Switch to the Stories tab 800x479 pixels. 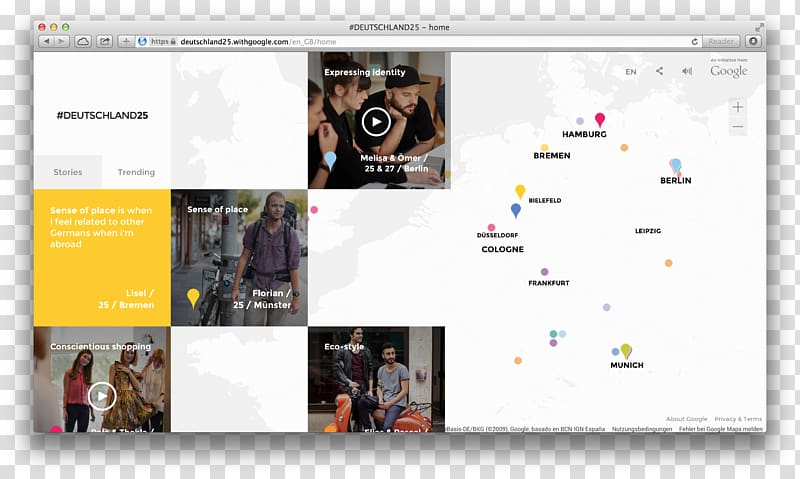tap(68, 172)
